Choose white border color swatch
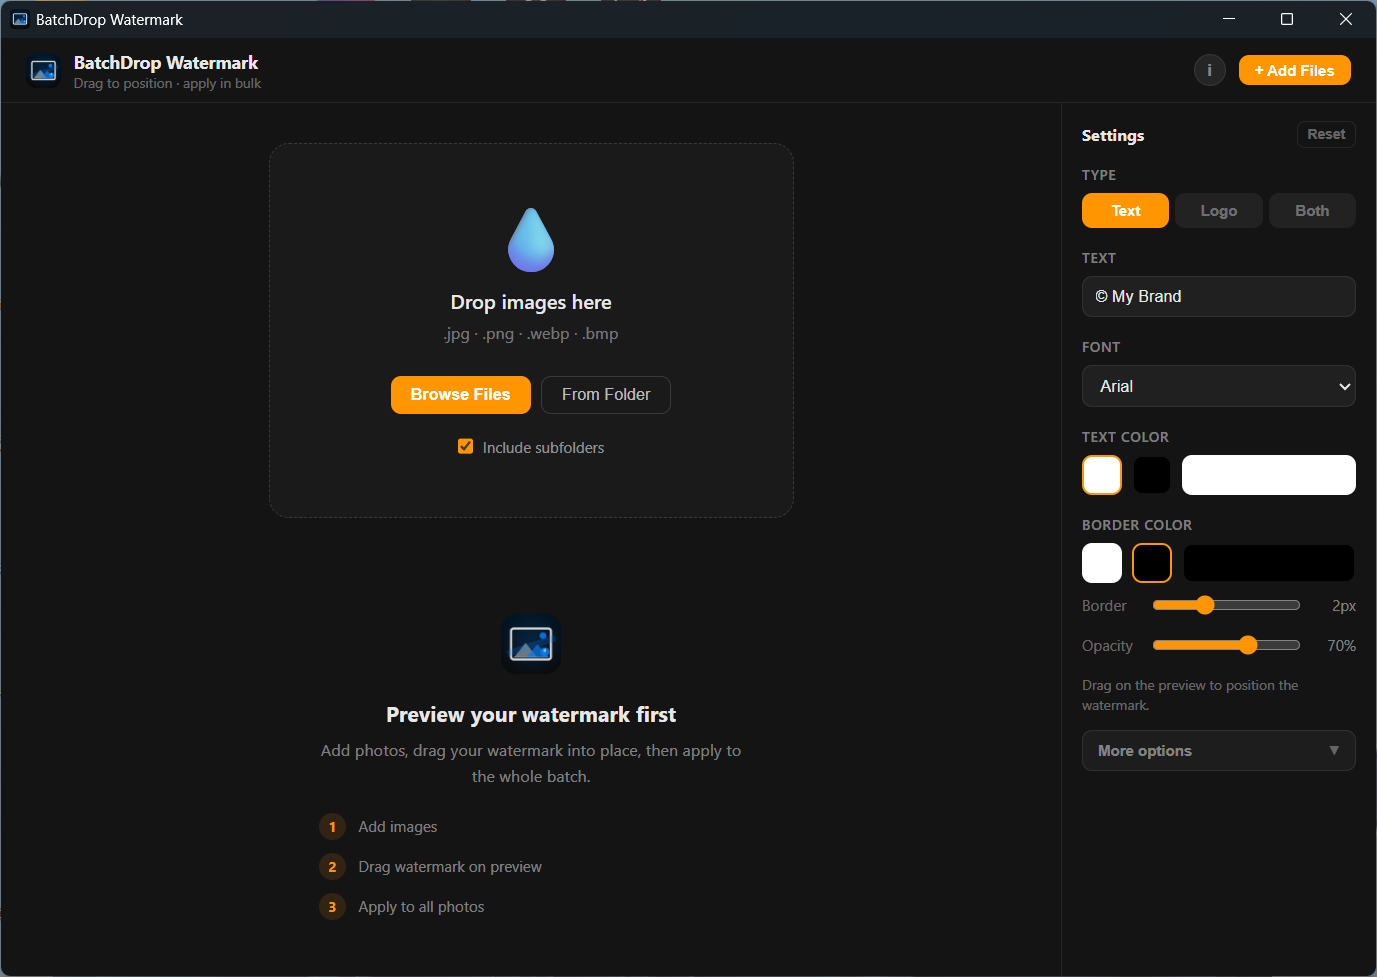1377x977 pixels. [x=1102, y=563]
